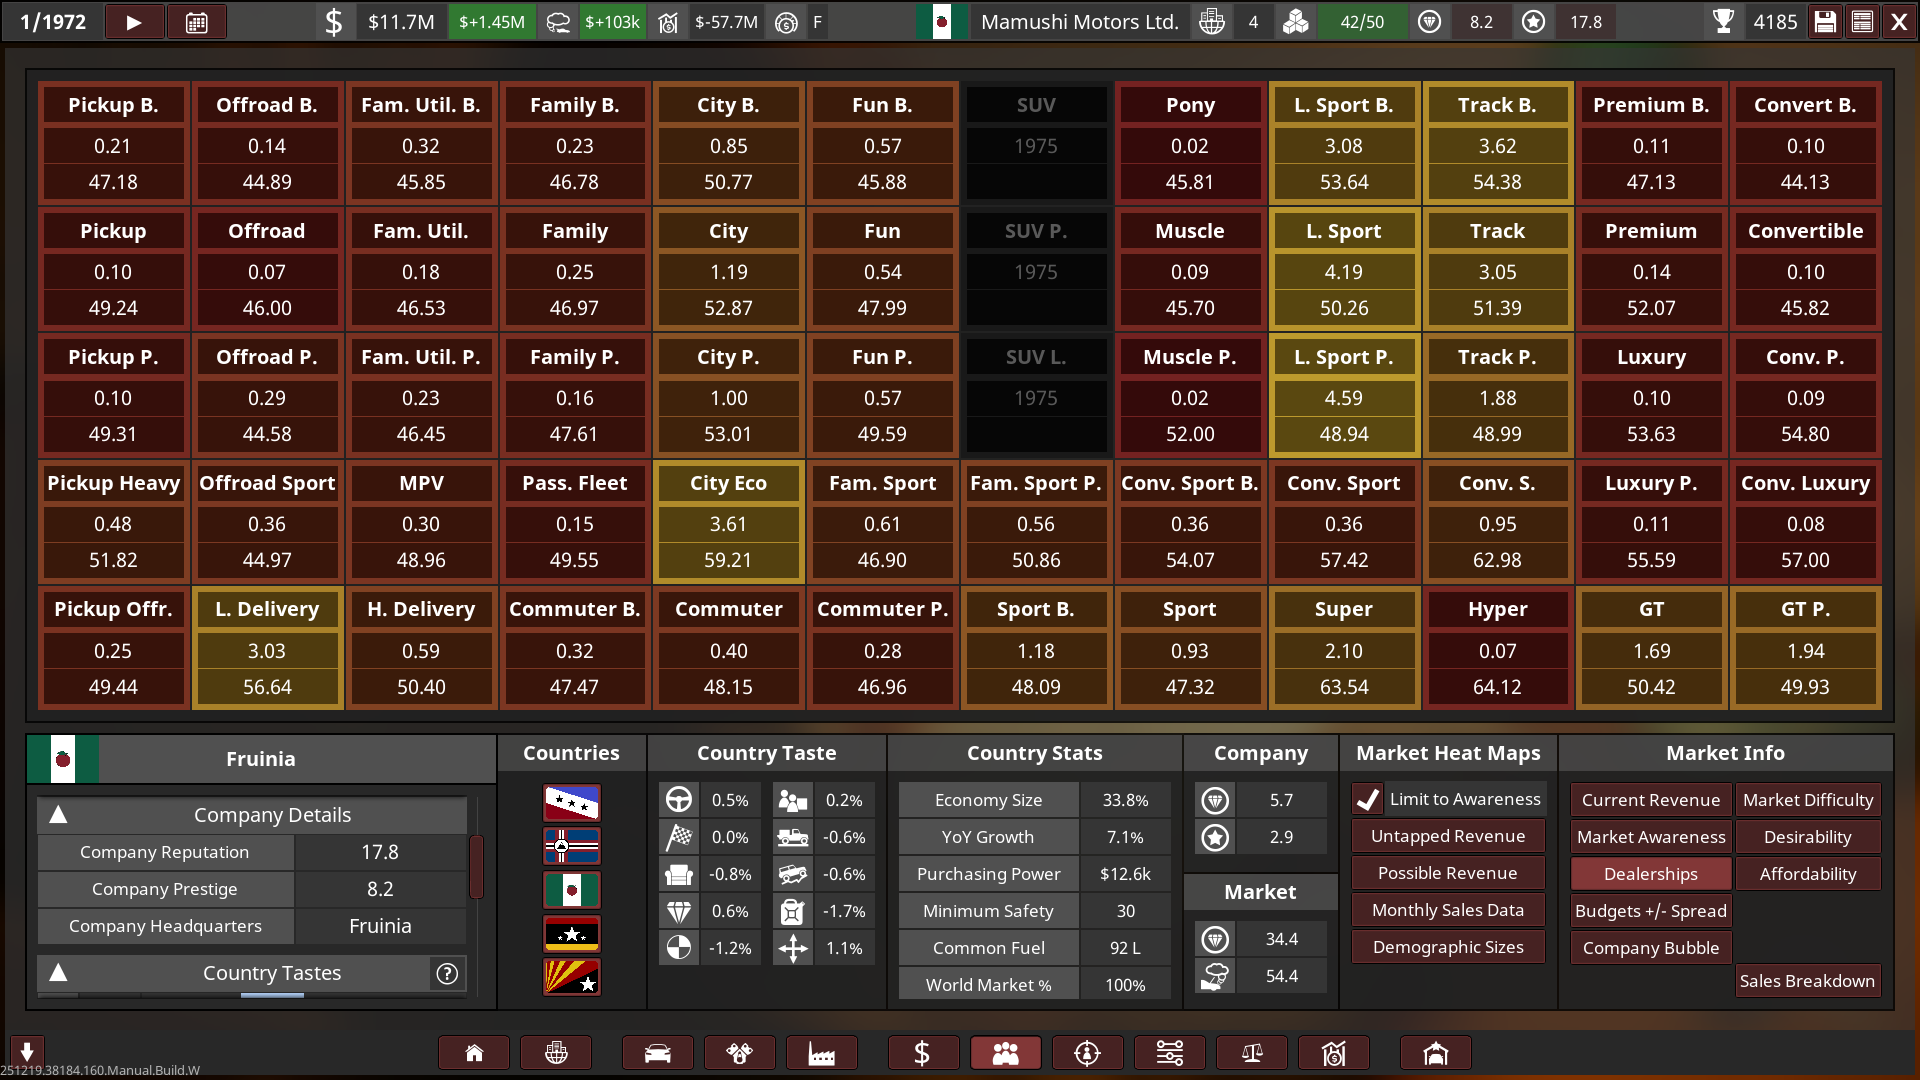Select the L. Delivery market segment
Viewport: 1920px width, 1080px height.
267,648
